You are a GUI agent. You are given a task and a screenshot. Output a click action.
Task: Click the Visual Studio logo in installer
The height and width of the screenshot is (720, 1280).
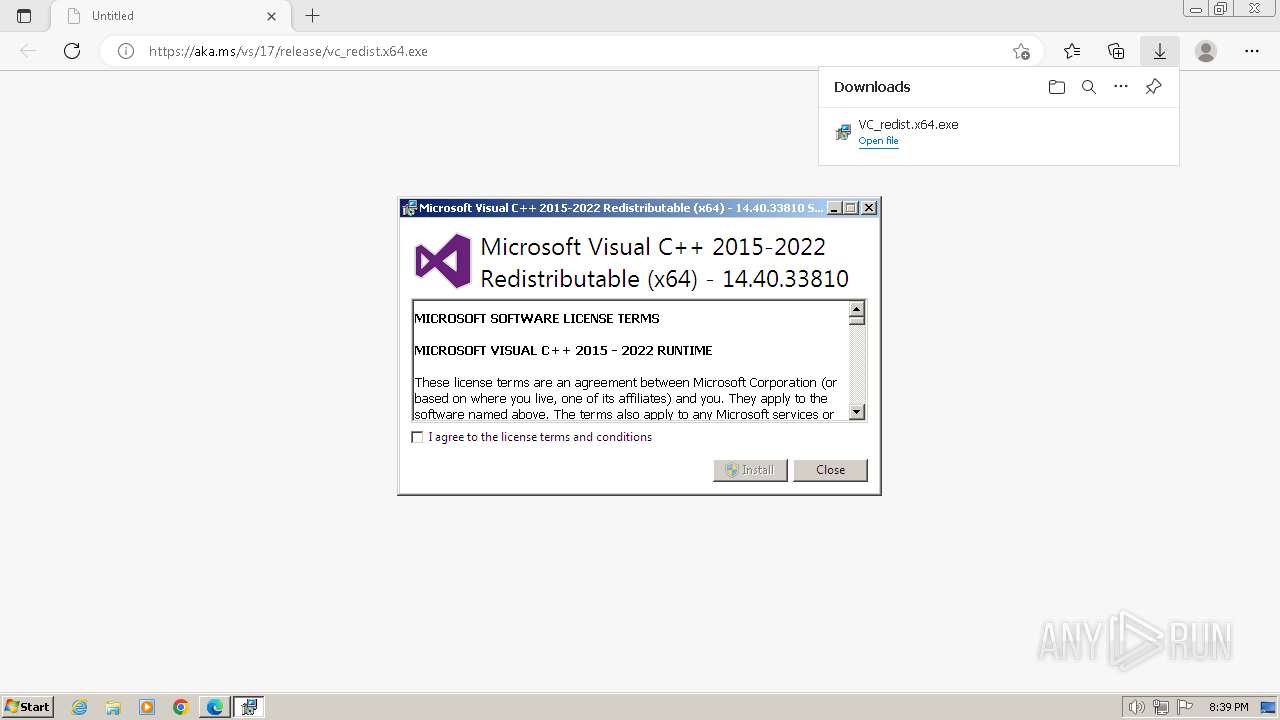tap(443, 261)
